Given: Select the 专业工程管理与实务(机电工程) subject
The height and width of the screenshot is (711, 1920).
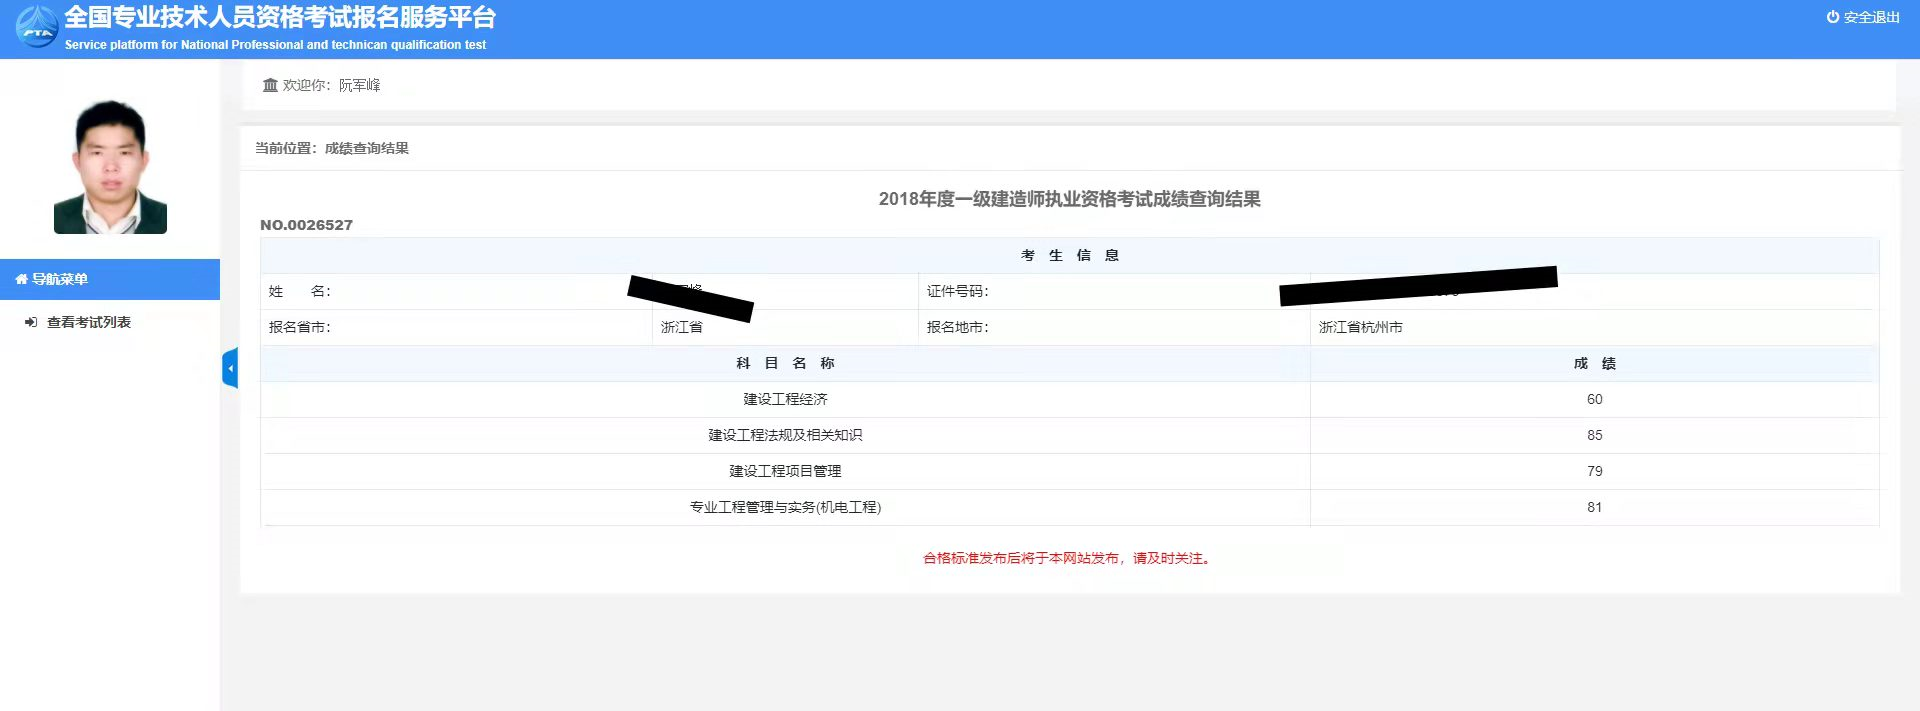Looking at the screenshot, I should click(785, 507).
